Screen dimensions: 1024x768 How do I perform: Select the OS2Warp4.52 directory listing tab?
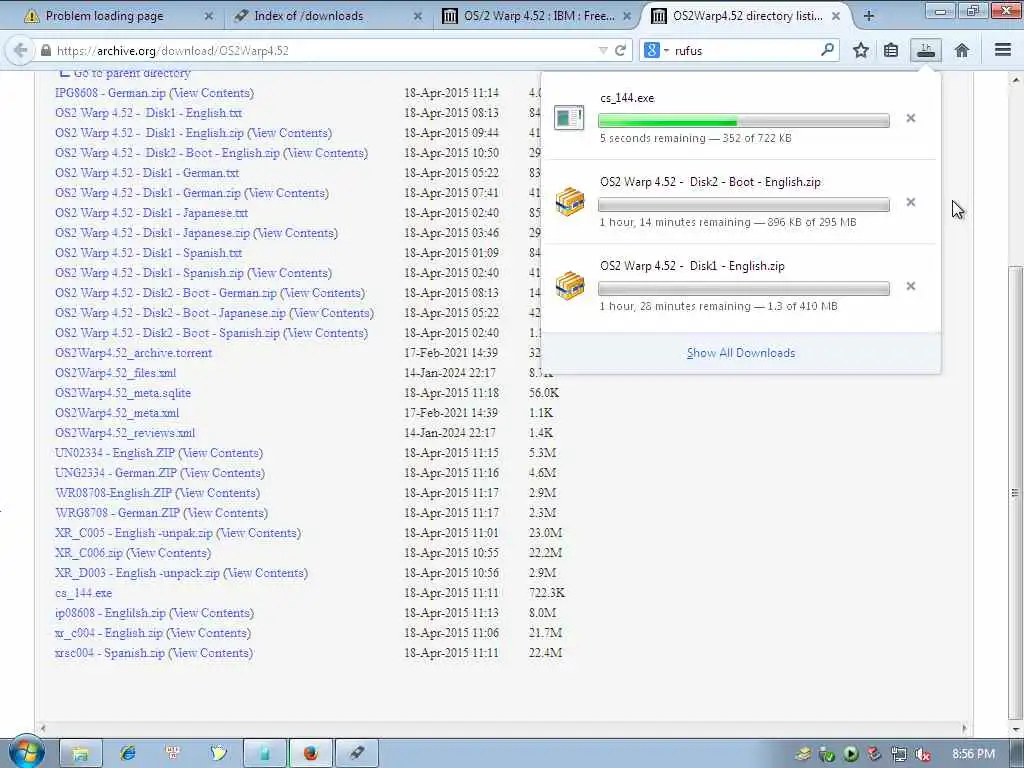747,16
